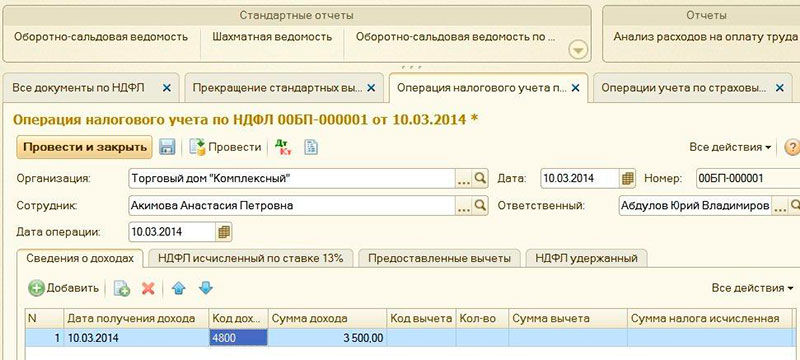This screenshot has width=800, height=360.
Task: Click the Код вычета column header
Action: [421, 319]
